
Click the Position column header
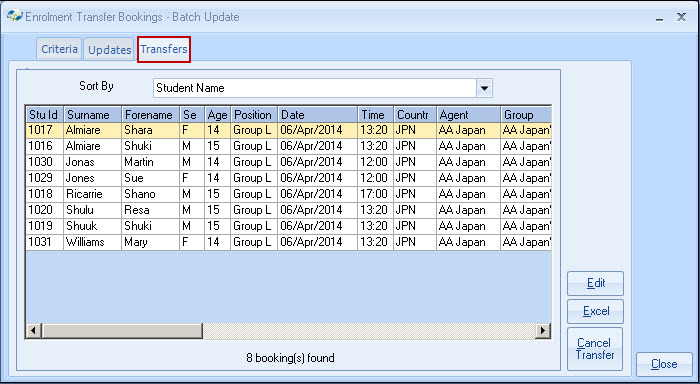(x=254, y=115)
